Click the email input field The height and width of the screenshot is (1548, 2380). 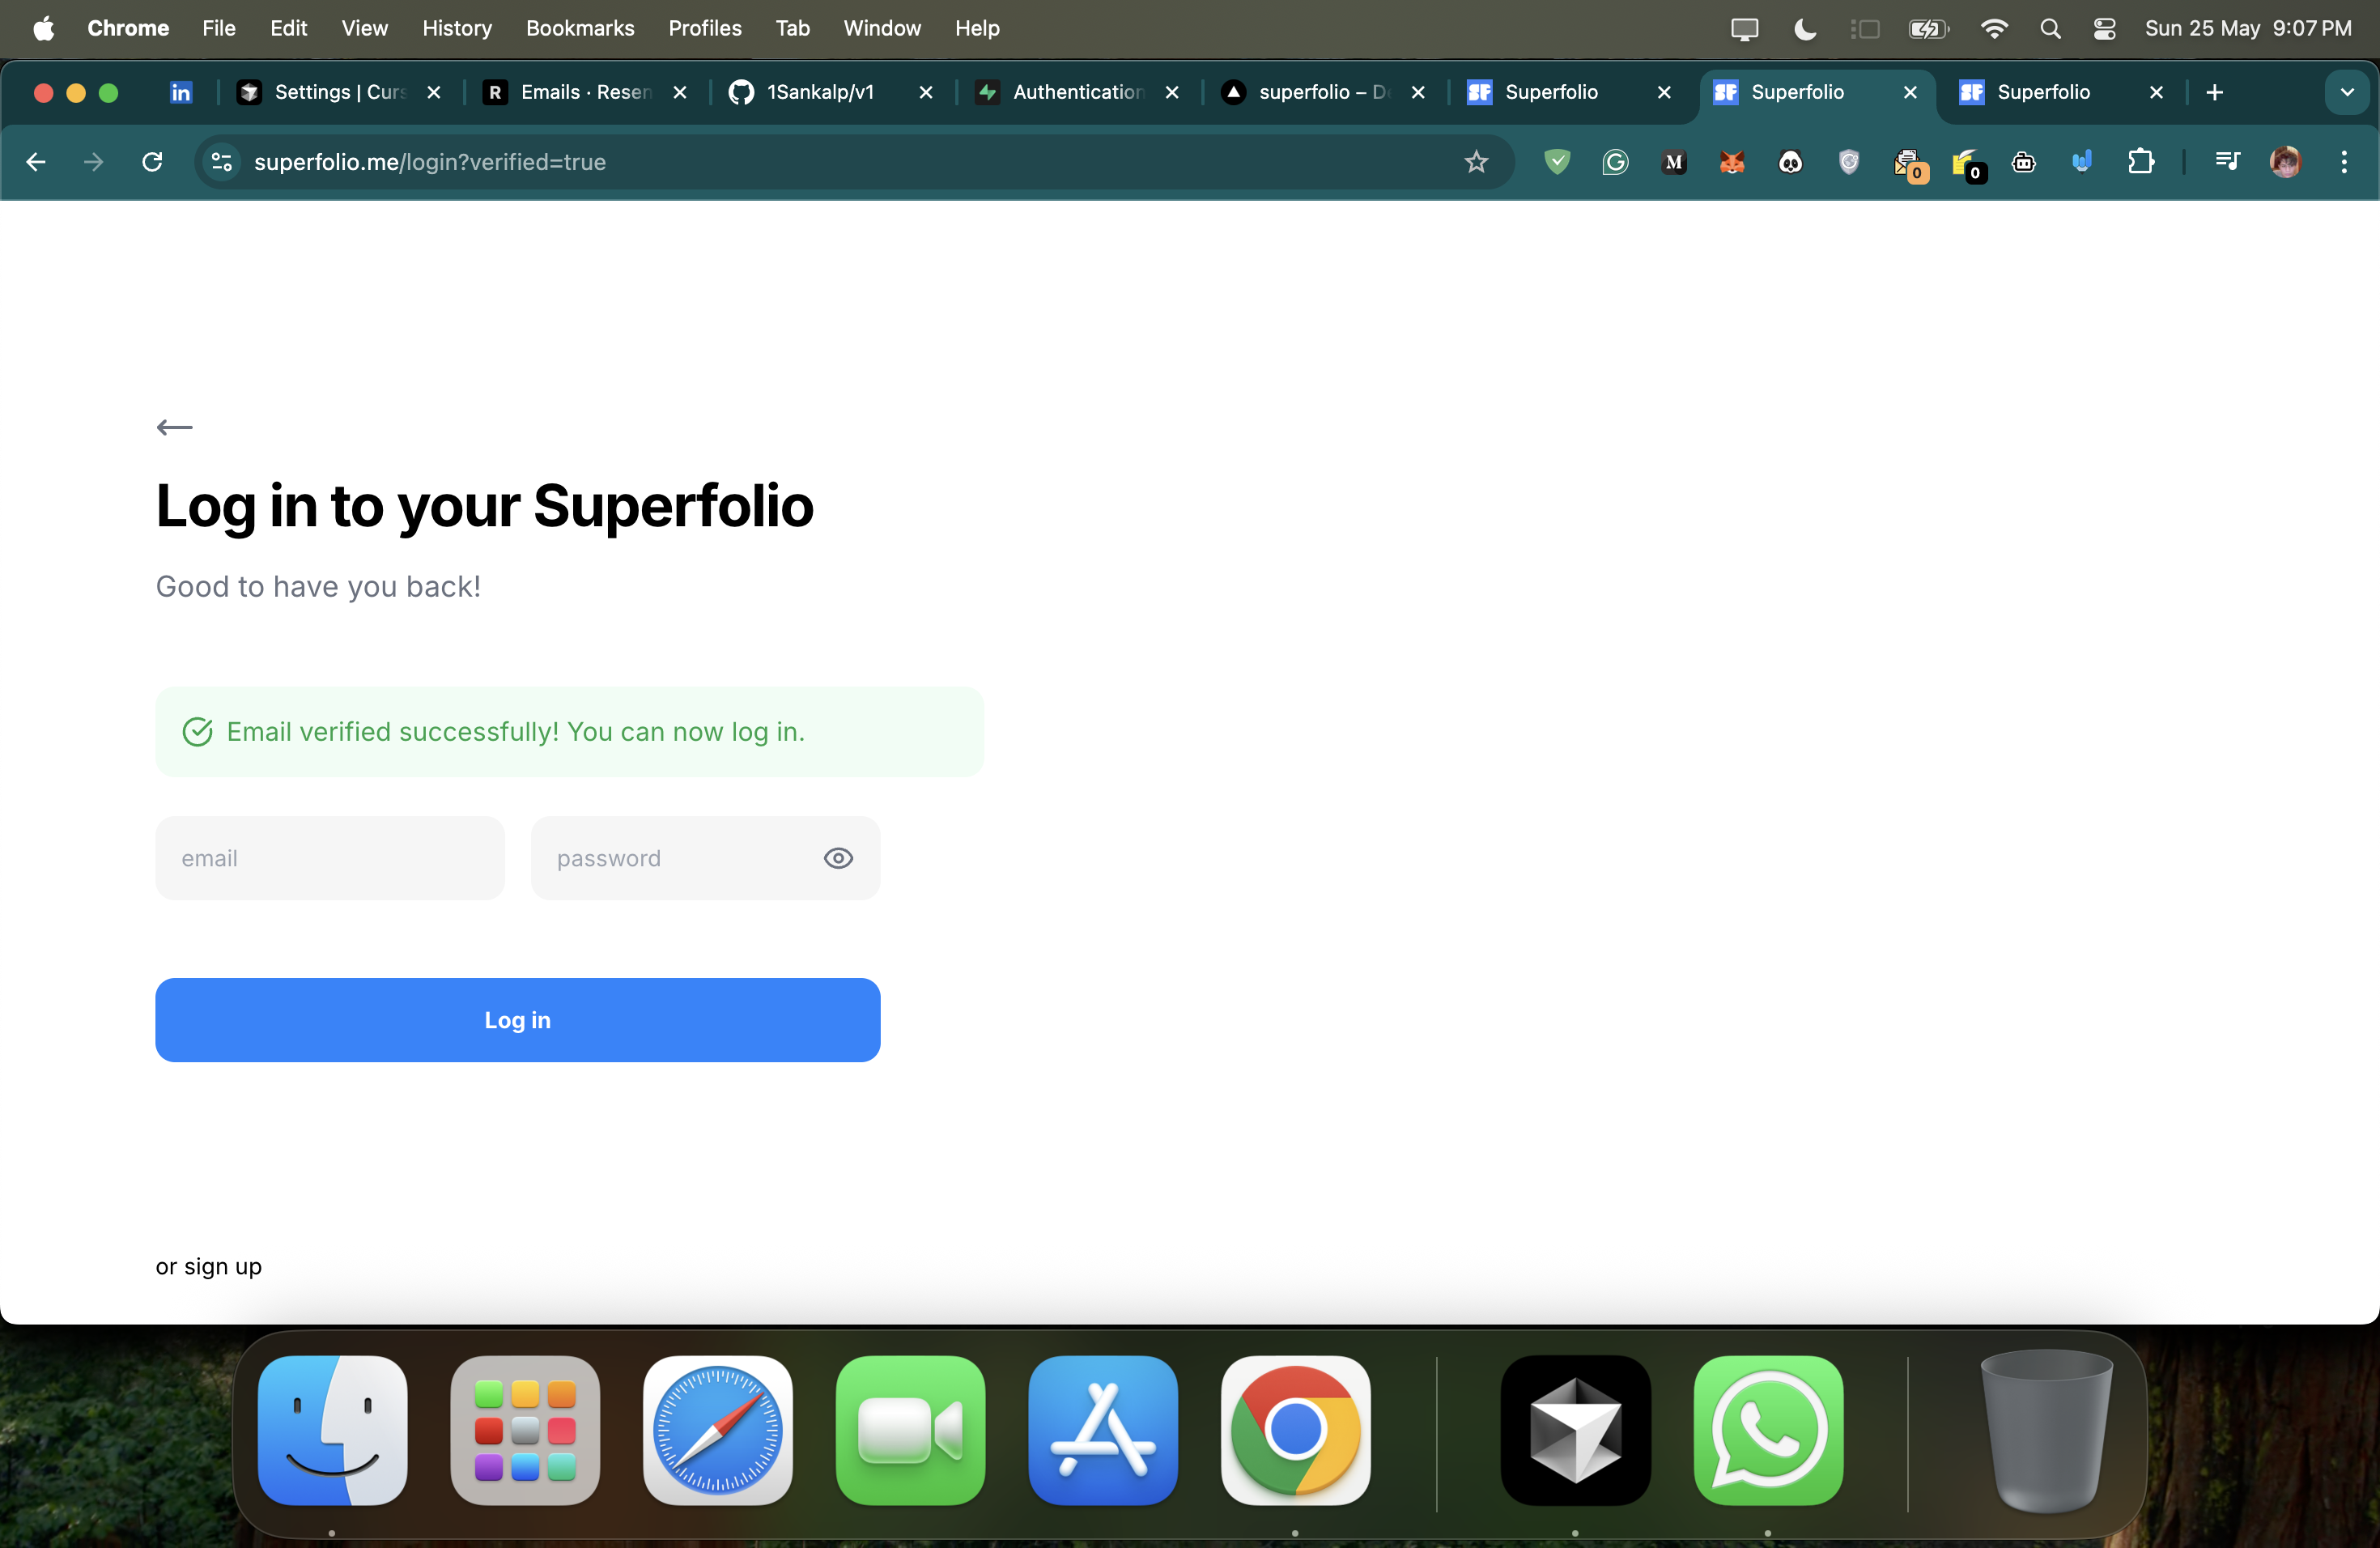[x=330, y=858]
